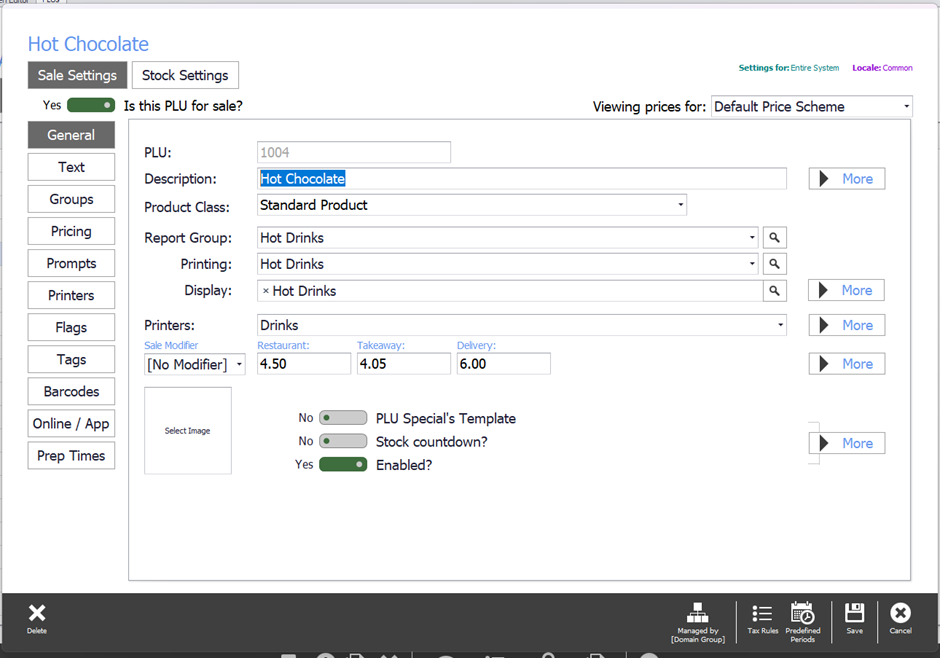This screenshot has height=658, width=940.
Task: Select the Groups side tab
Action: pyautogui.click(x=71, y=199)
